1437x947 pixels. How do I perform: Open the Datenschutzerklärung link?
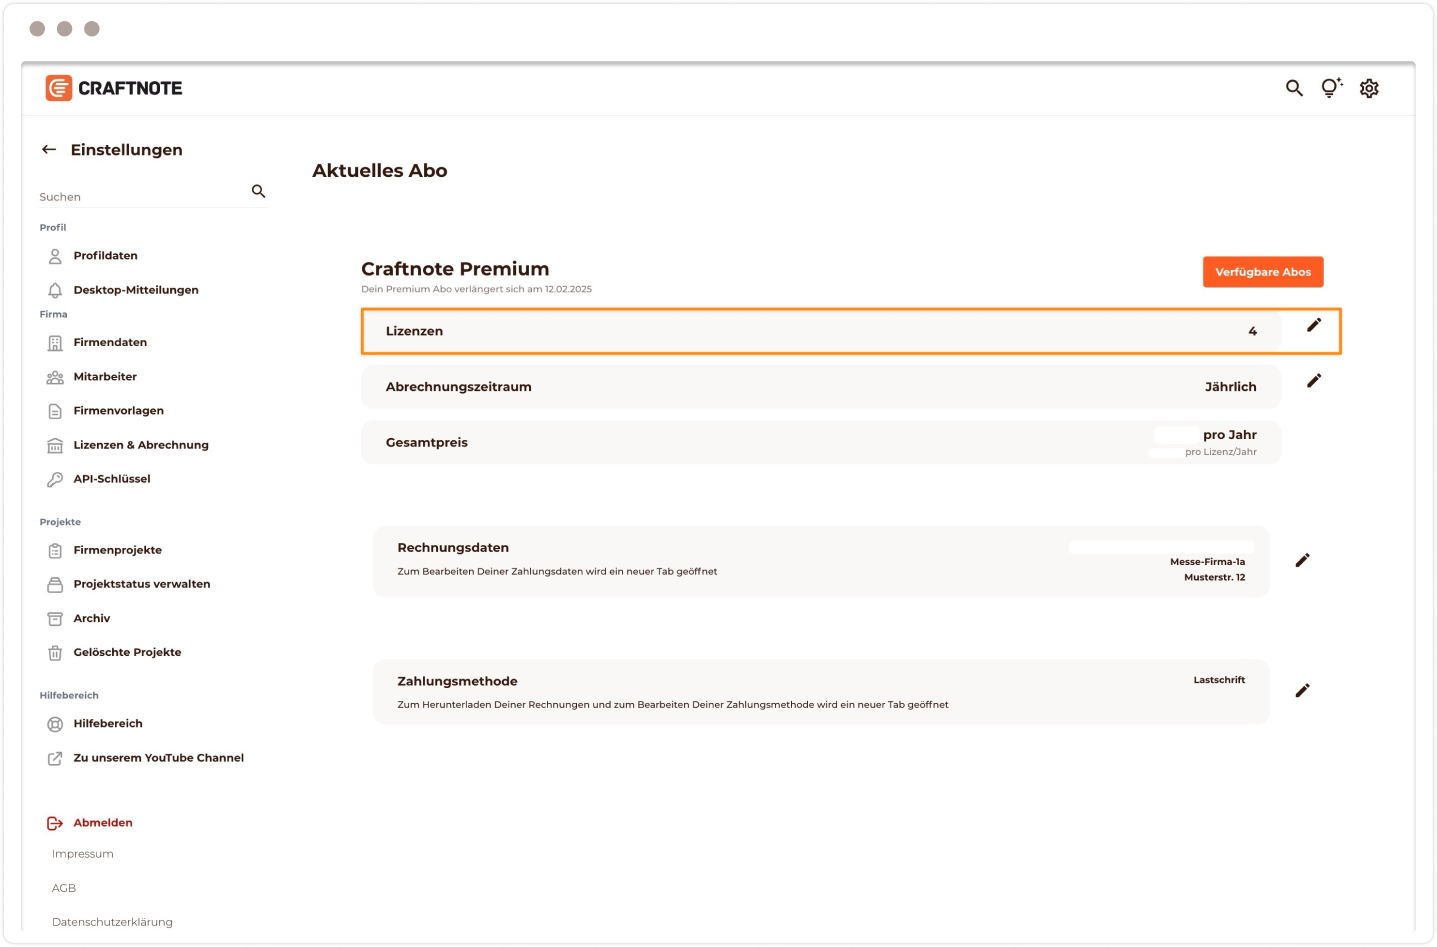click(112, 922)
